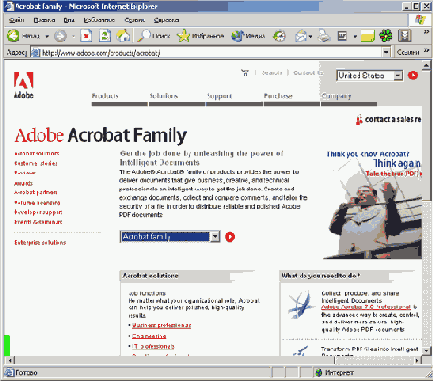Viewport: 433px width, 381px height.
Task: Open the Back button history arrow
Action: 47,36
